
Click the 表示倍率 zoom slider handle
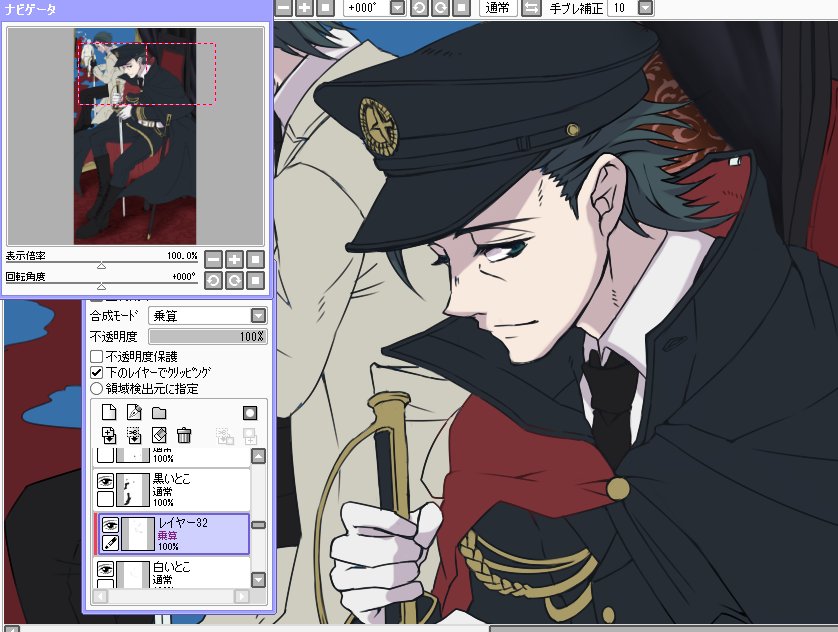(x=101, y=266)
